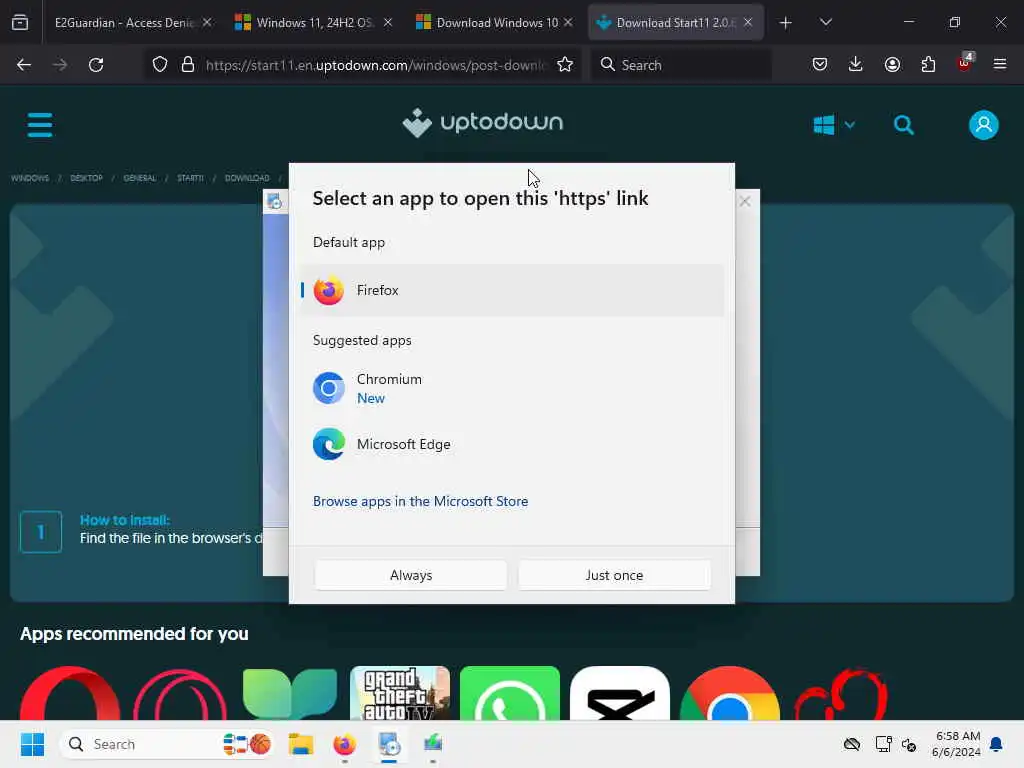Open WhatsApp recommended app thumbnail
The image size is (1024, 768).
pos(509,693)
